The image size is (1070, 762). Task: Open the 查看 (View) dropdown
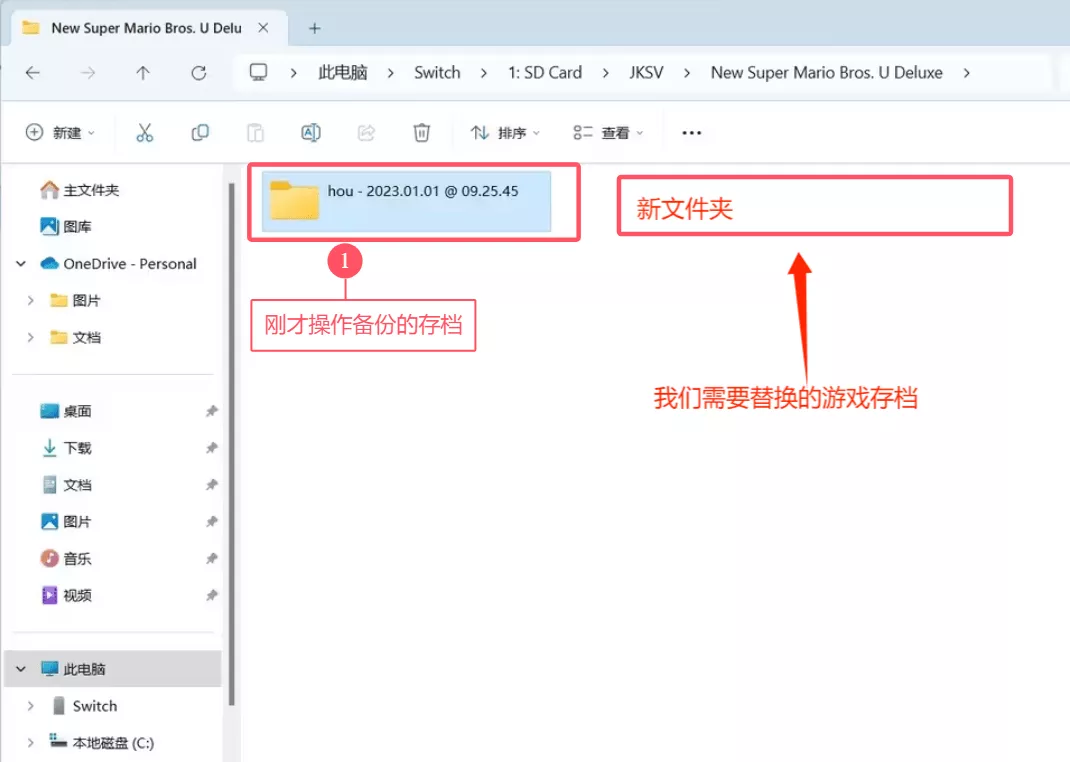608,132
